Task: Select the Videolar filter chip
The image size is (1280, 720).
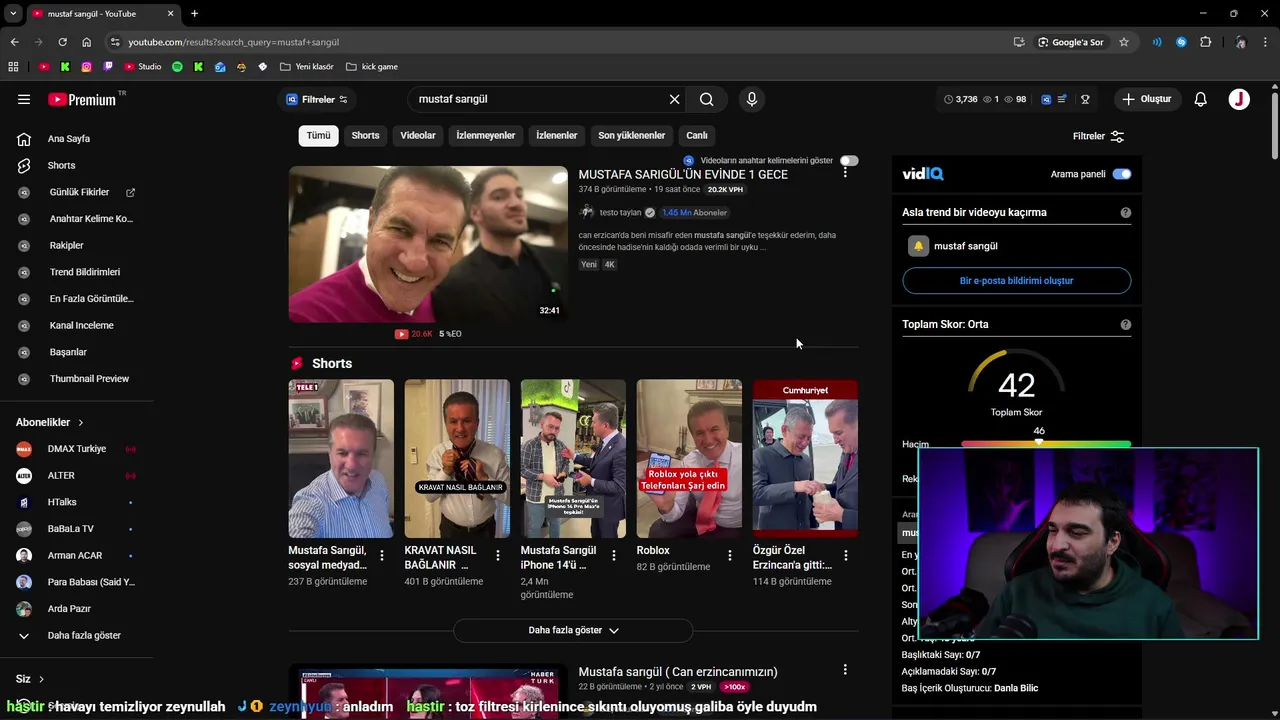Action: point(418,135)
